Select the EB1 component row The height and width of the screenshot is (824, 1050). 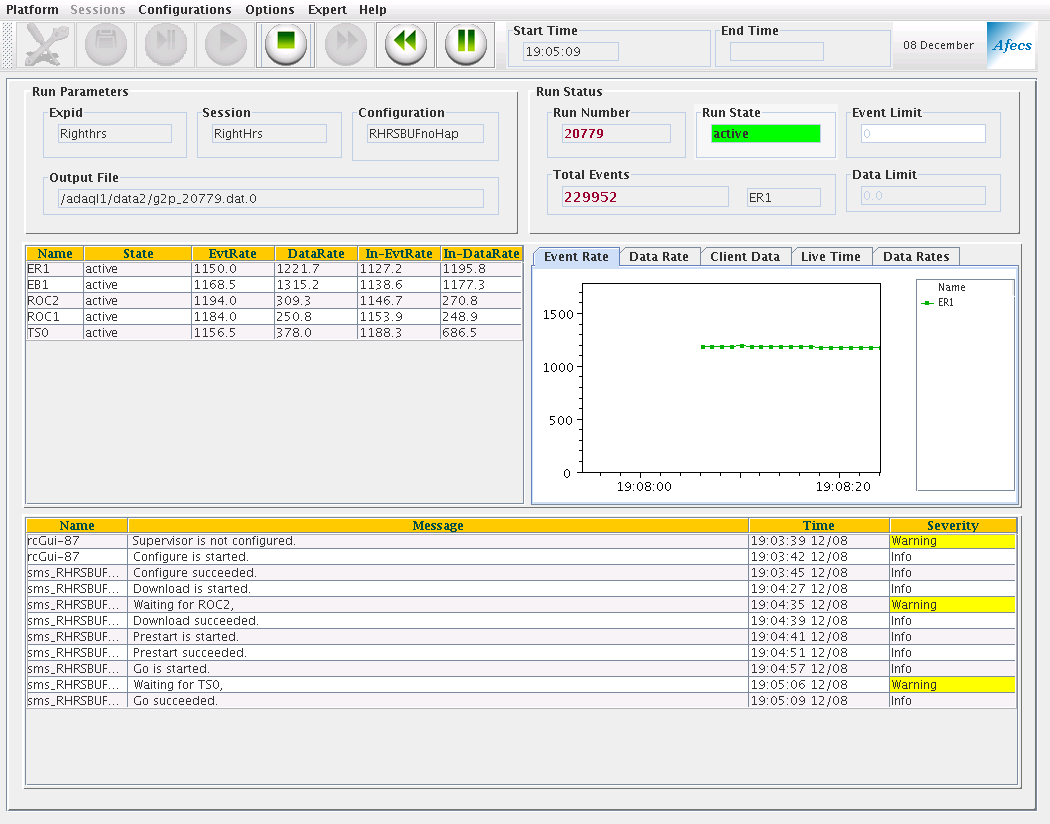coord(274,284)
